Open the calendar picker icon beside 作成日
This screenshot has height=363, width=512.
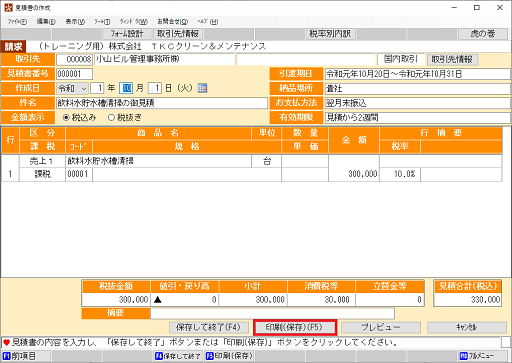coord(202,88)
